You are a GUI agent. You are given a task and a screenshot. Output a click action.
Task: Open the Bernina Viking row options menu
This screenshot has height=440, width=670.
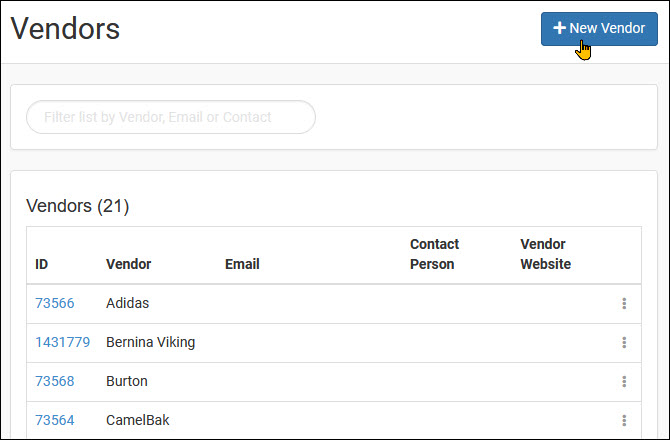click(x=624, y=342)
